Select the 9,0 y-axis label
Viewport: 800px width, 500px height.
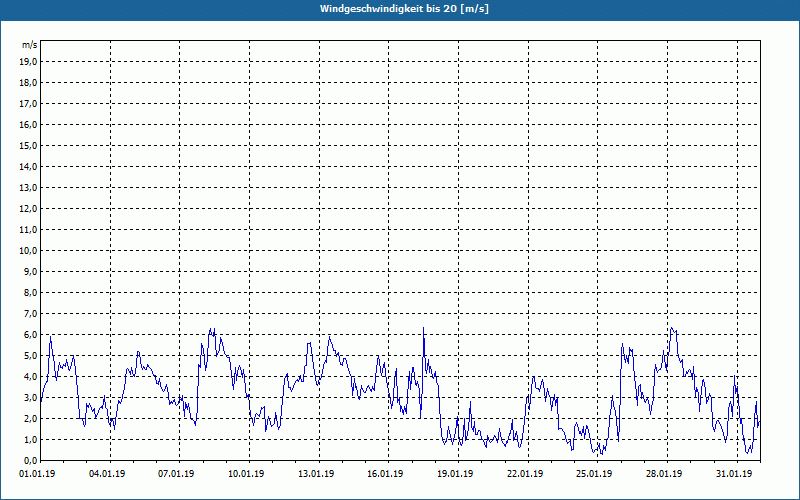click(30, 271)
